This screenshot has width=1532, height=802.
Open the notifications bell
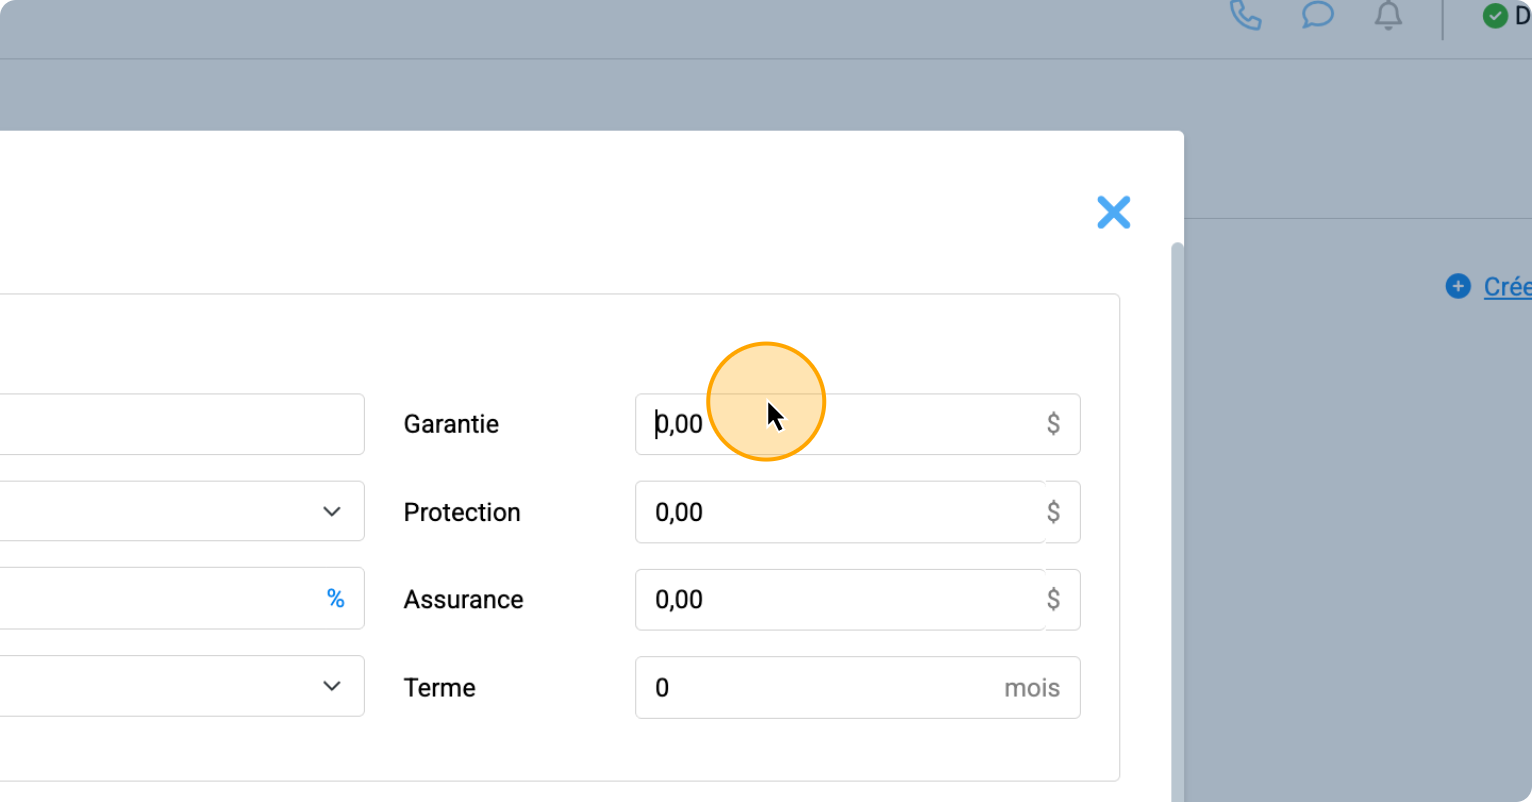1388,16
